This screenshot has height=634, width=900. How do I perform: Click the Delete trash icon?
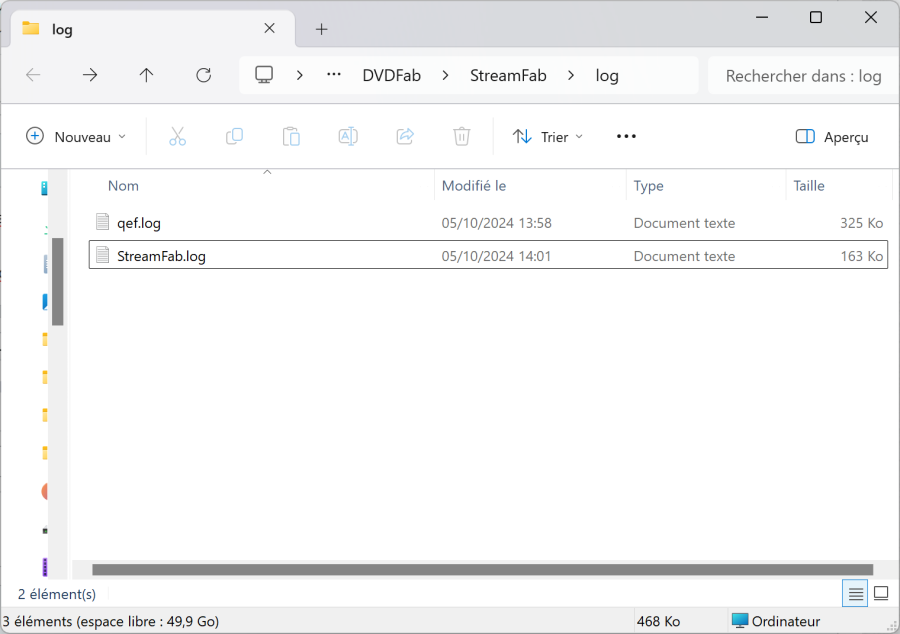pyautogui.click(x=461, y=137)
